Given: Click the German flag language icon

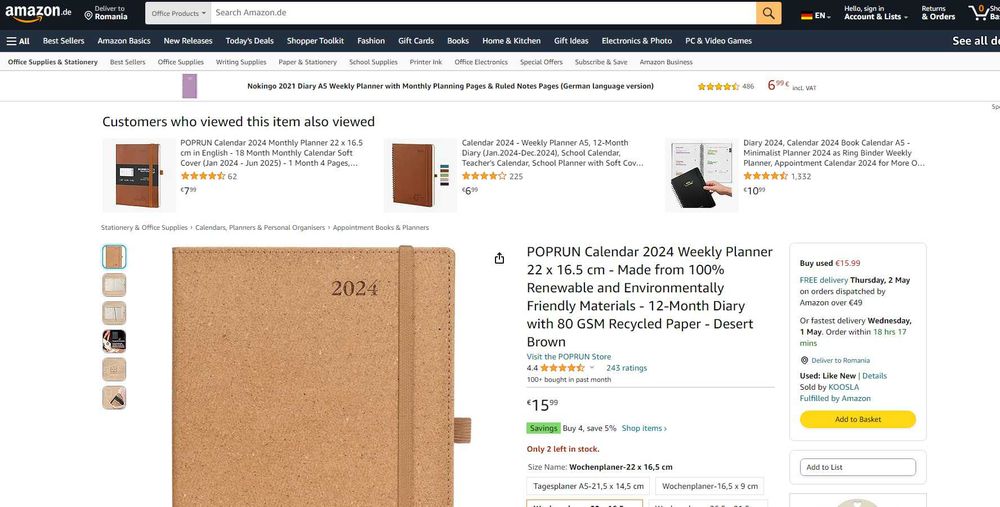Looking at the screenshot, I should coord(807,16).
